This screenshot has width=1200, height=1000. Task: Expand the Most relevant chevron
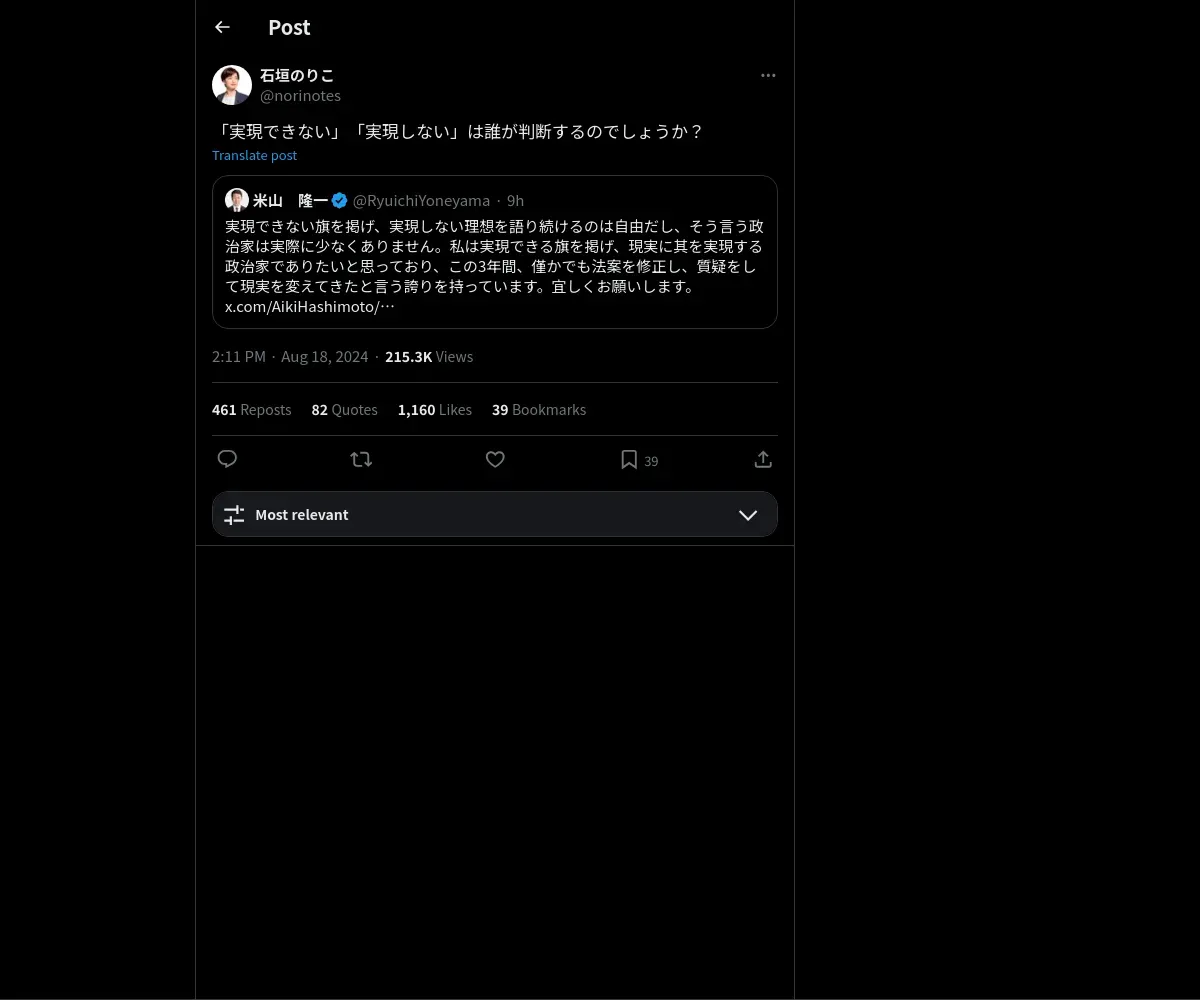click(748, 515)
